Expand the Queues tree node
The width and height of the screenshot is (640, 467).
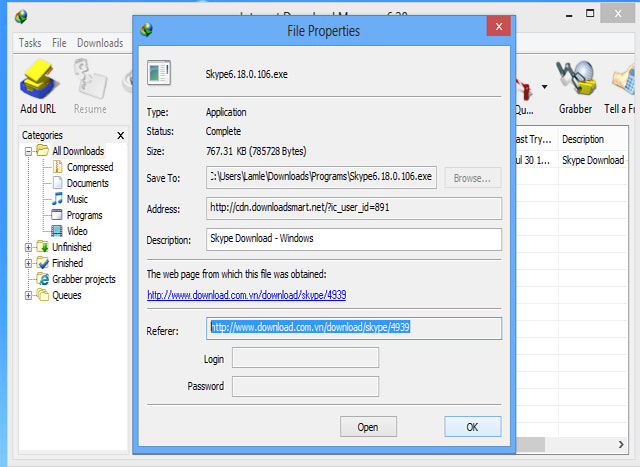[x=28, y=295]
